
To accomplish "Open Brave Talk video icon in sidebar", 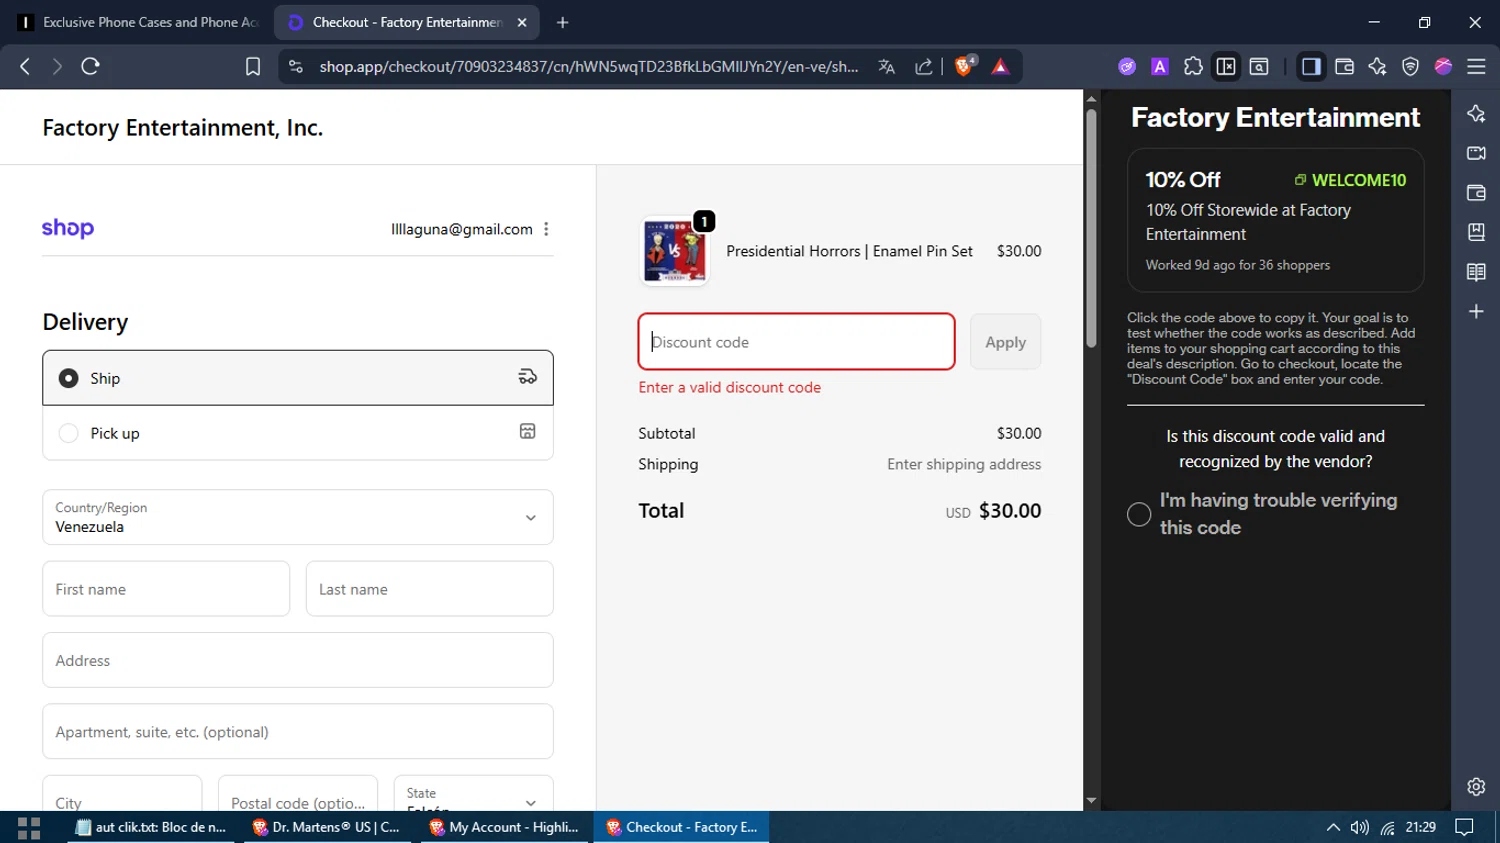I will click(1476, 153).
